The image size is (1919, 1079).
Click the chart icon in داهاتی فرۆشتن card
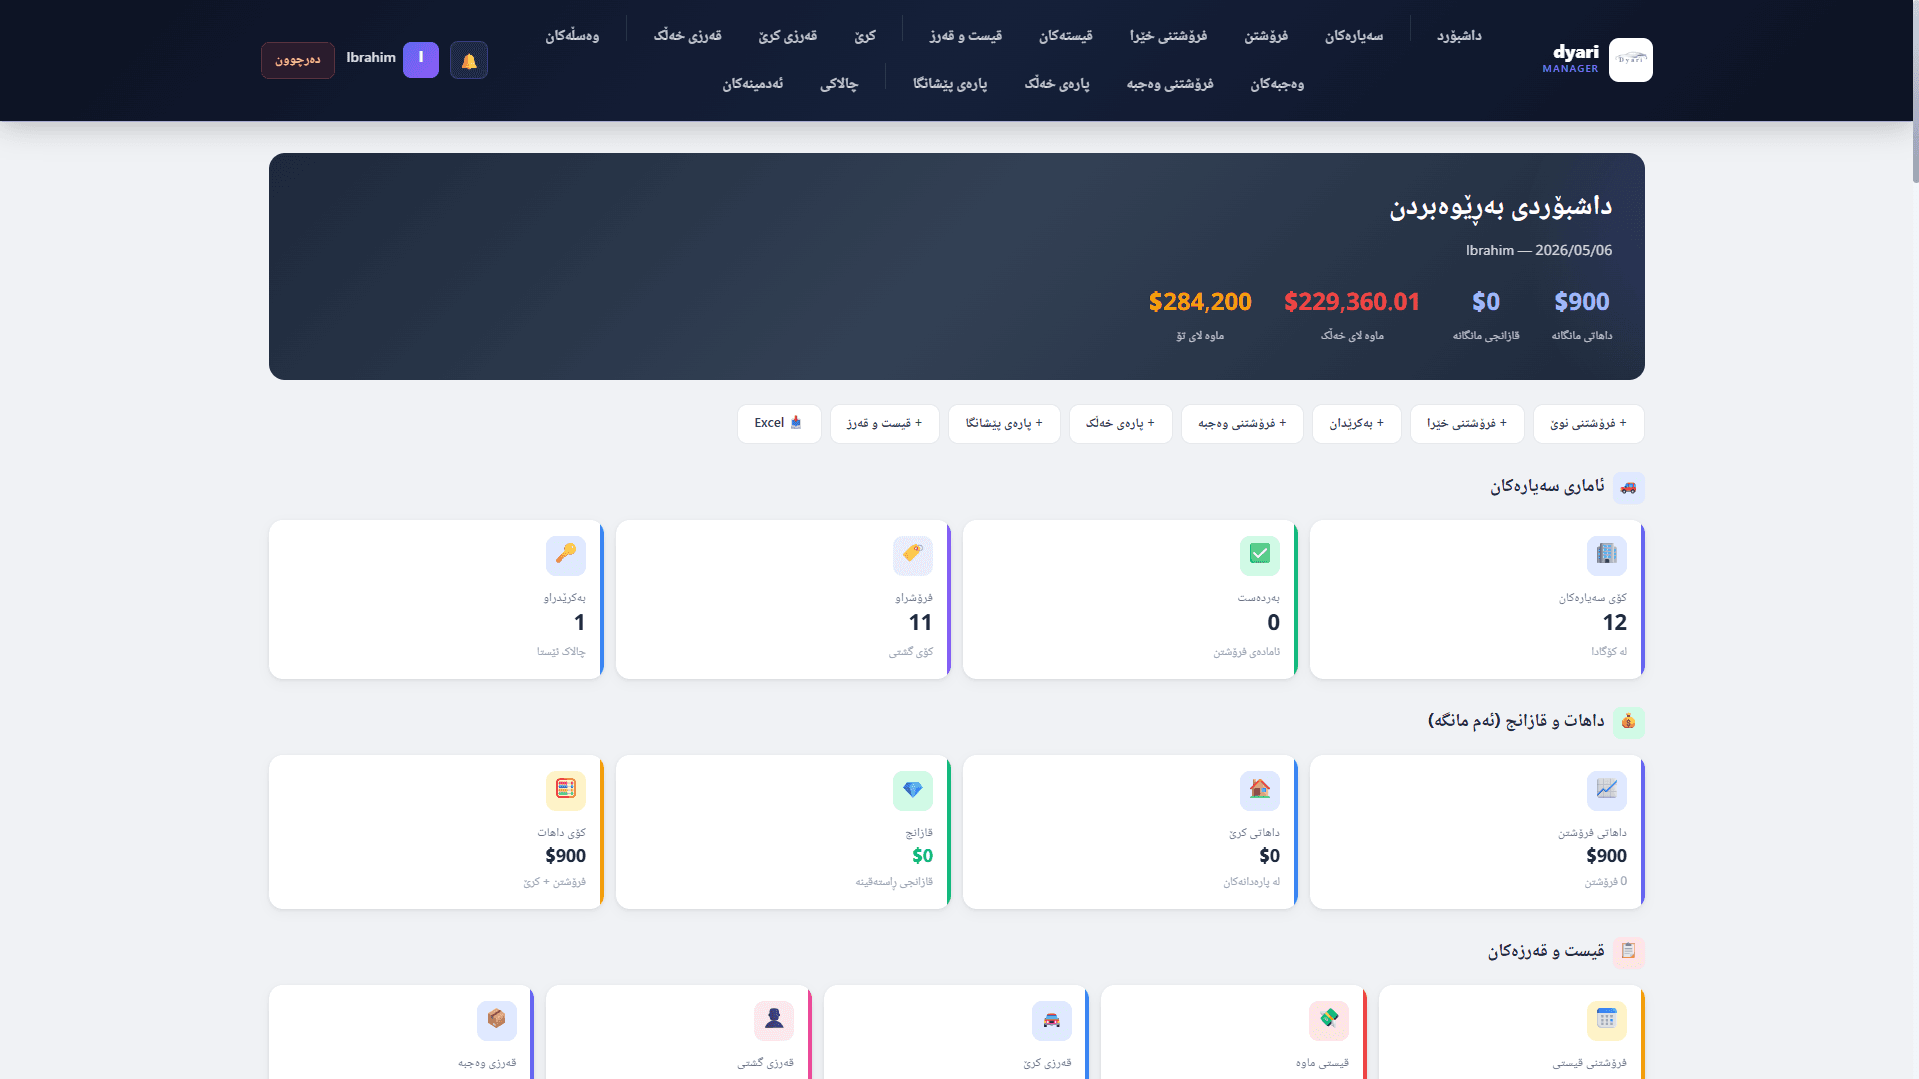[1607, 790]
